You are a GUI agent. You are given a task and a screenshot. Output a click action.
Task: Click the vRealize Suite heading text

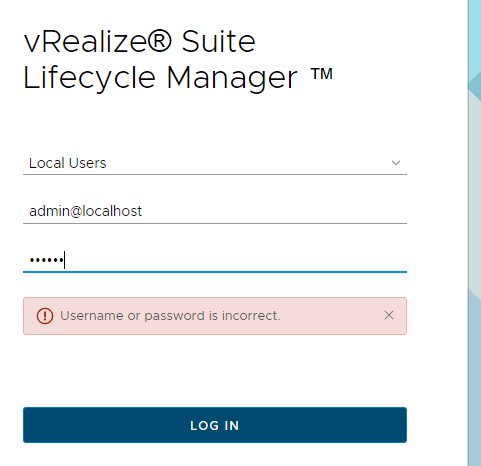tap(139, 41)
